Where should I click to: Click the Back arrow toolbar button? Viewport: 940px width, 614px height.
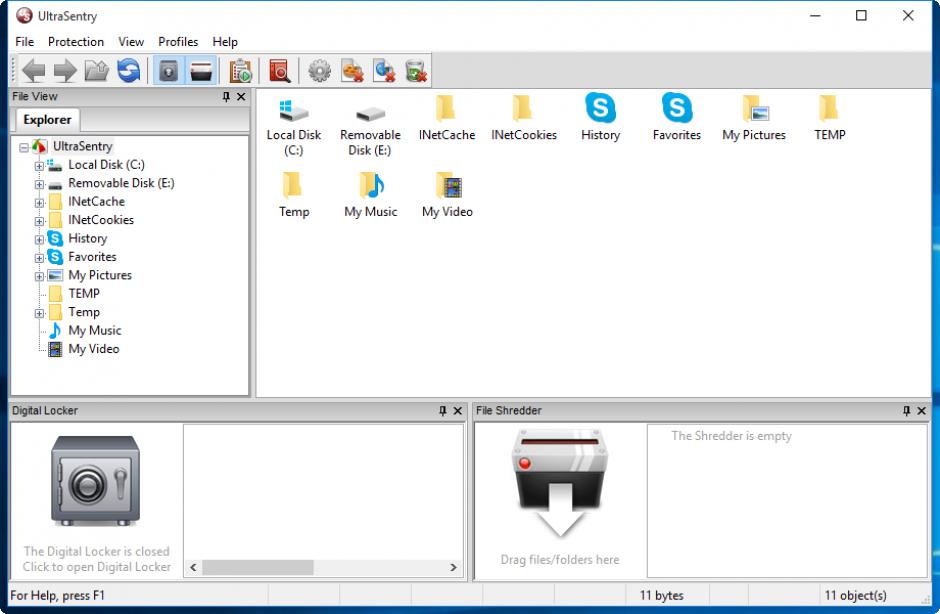[34, 71]
